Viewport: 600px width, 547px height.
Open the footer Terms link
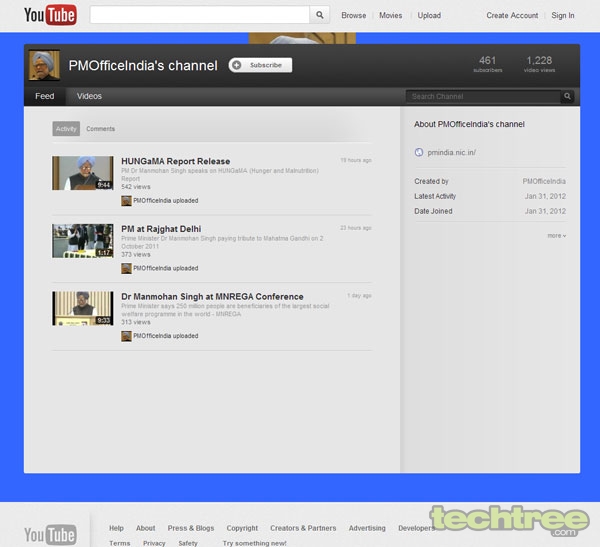point(120,543)
